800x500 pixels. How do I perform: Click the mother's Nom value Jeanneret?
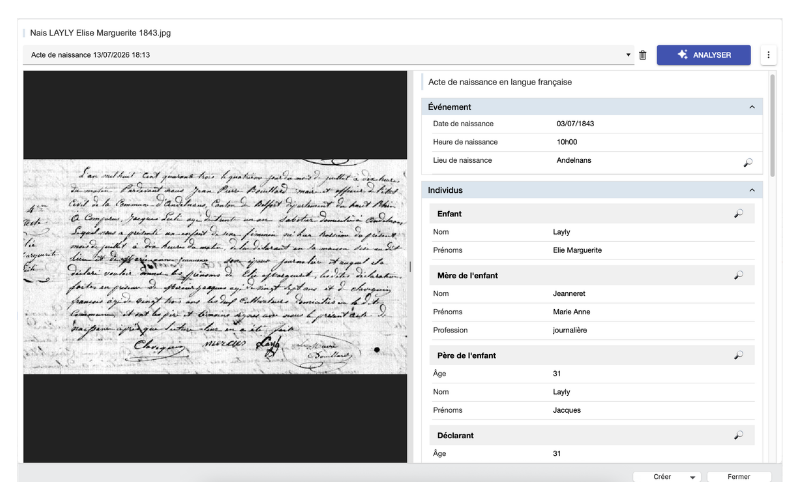pos(569,293)
